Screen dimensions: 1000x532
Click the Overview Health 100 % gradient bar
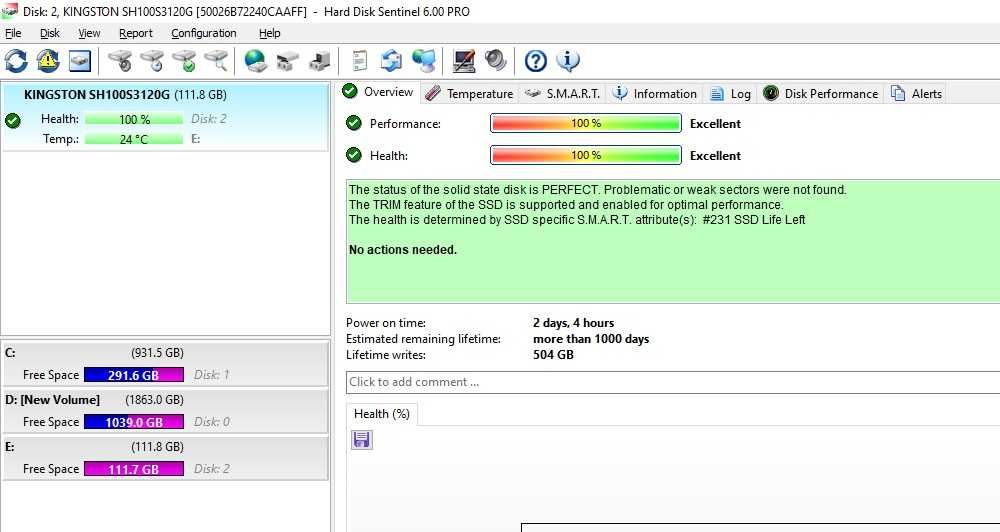click(x=585, y=155)
